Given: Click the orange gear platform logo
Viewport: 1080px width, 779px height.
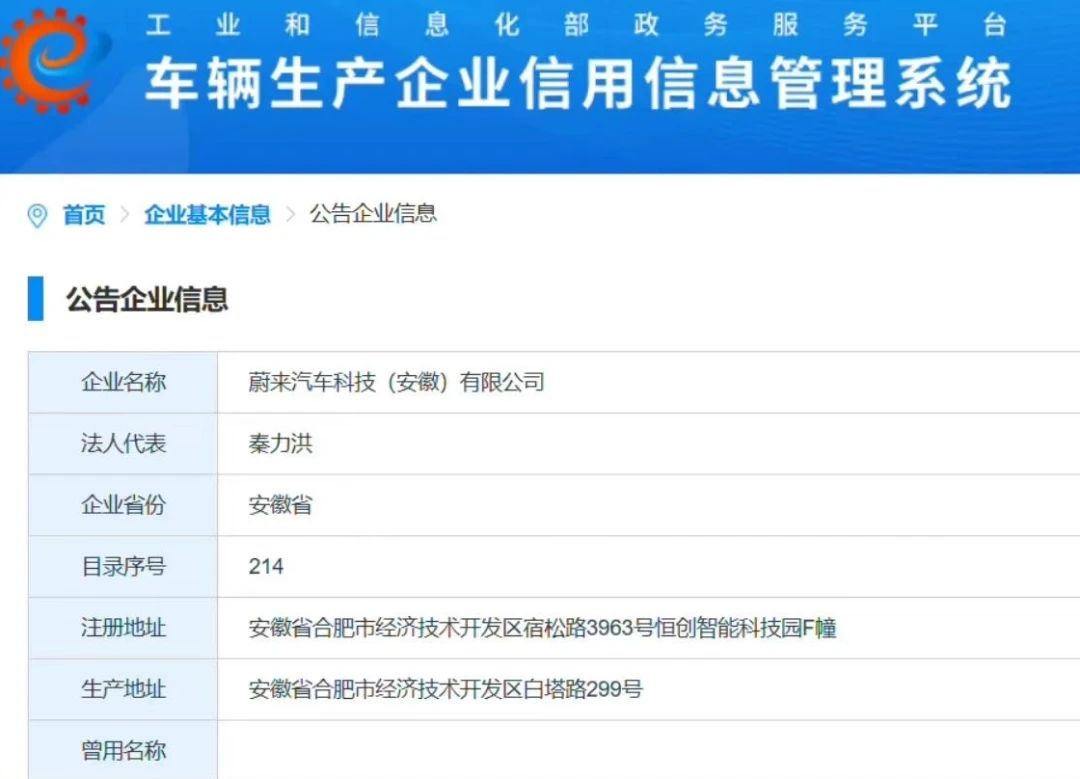Looking at the screenshot, I should 52,58.
